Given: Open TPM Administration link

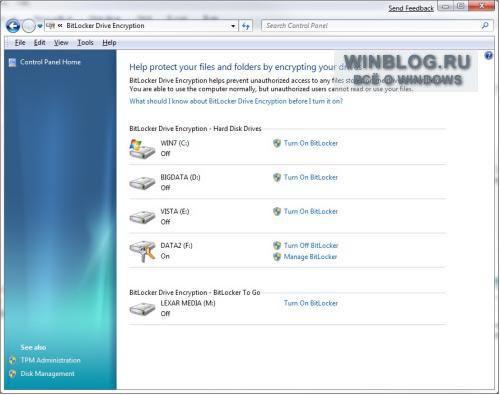Looking at the screenshot, I should [50, 360].
